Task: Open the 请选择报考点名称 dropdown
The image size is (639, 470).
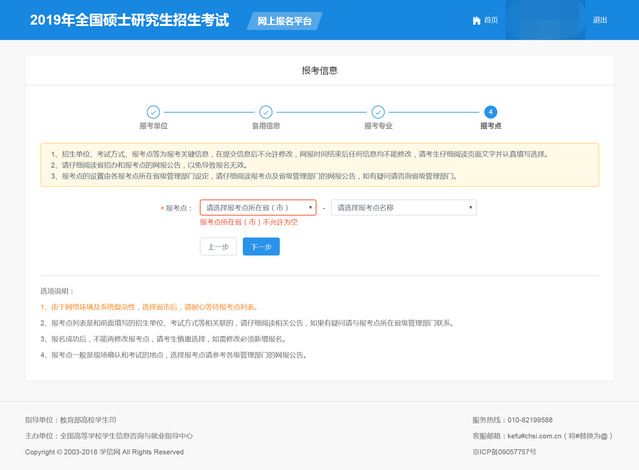Action: click(x=403, y=208)
